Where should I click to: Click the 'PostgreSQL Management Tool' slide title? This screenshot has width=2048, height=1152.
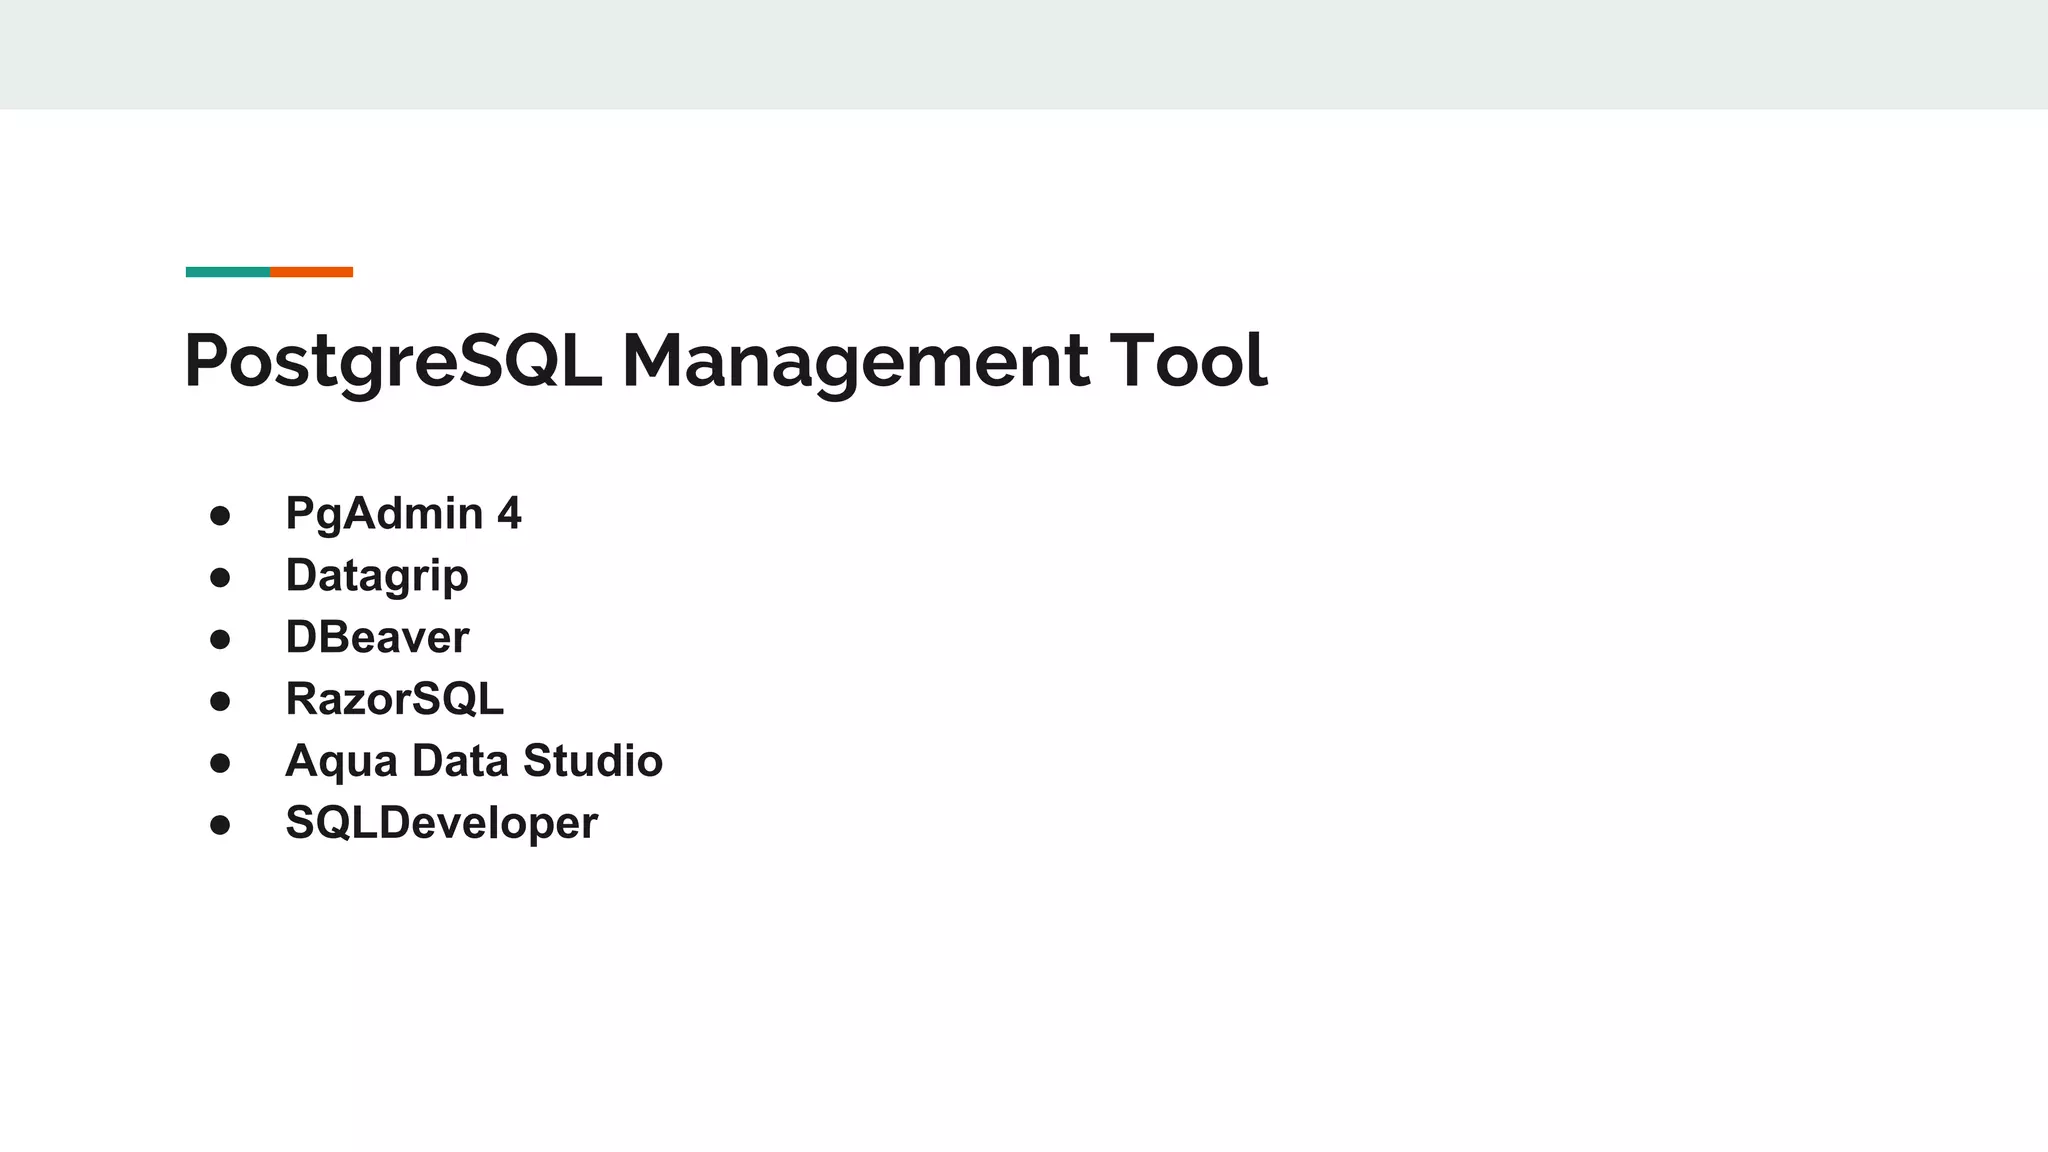(x=725, y=362)
